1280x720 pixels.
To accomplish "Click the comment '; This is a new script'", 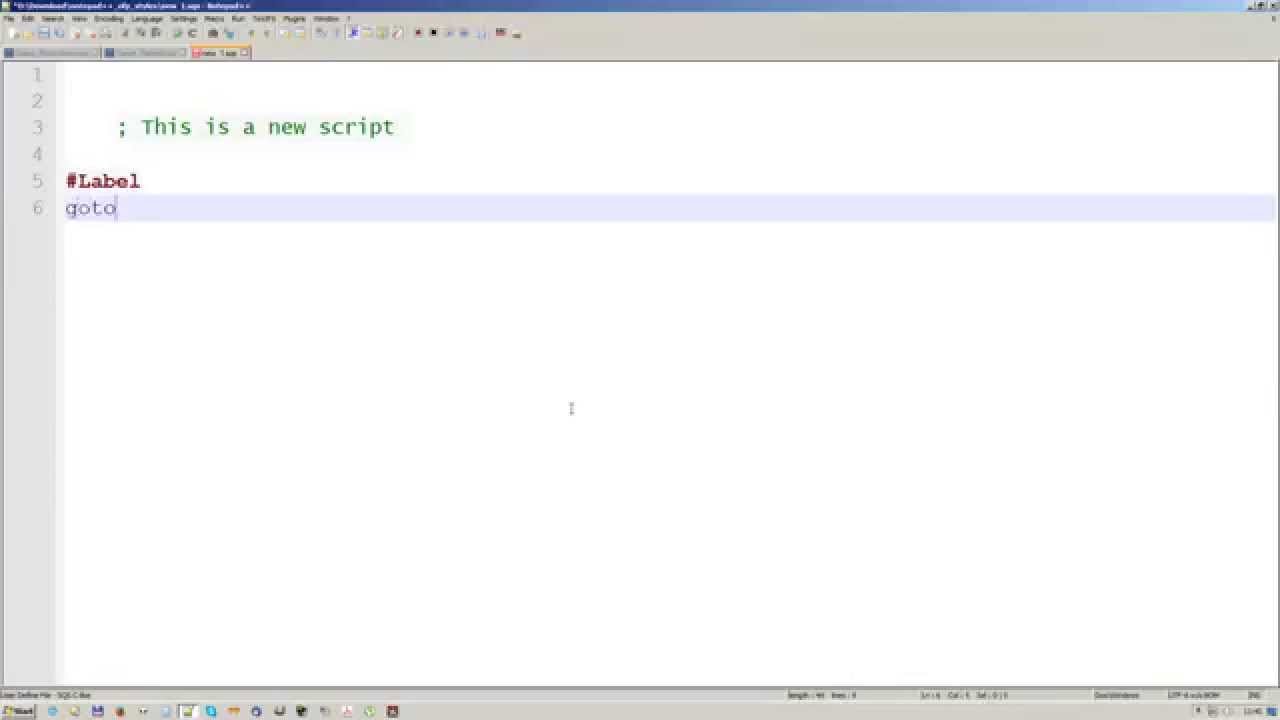I will 256,127.
